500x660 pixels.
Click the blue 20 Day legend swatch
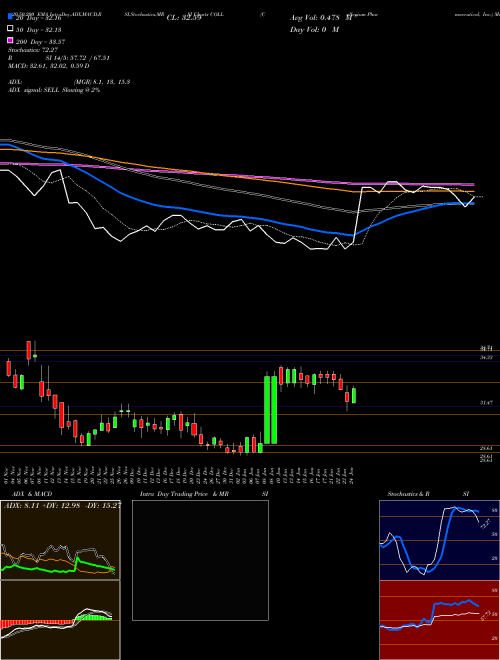[x=10, y=17]
